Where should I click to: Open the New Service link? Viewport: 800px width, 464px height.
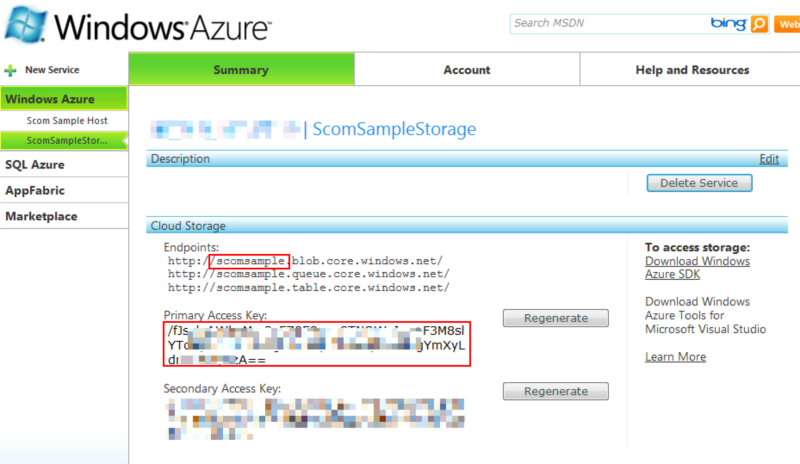pos(52,70)
